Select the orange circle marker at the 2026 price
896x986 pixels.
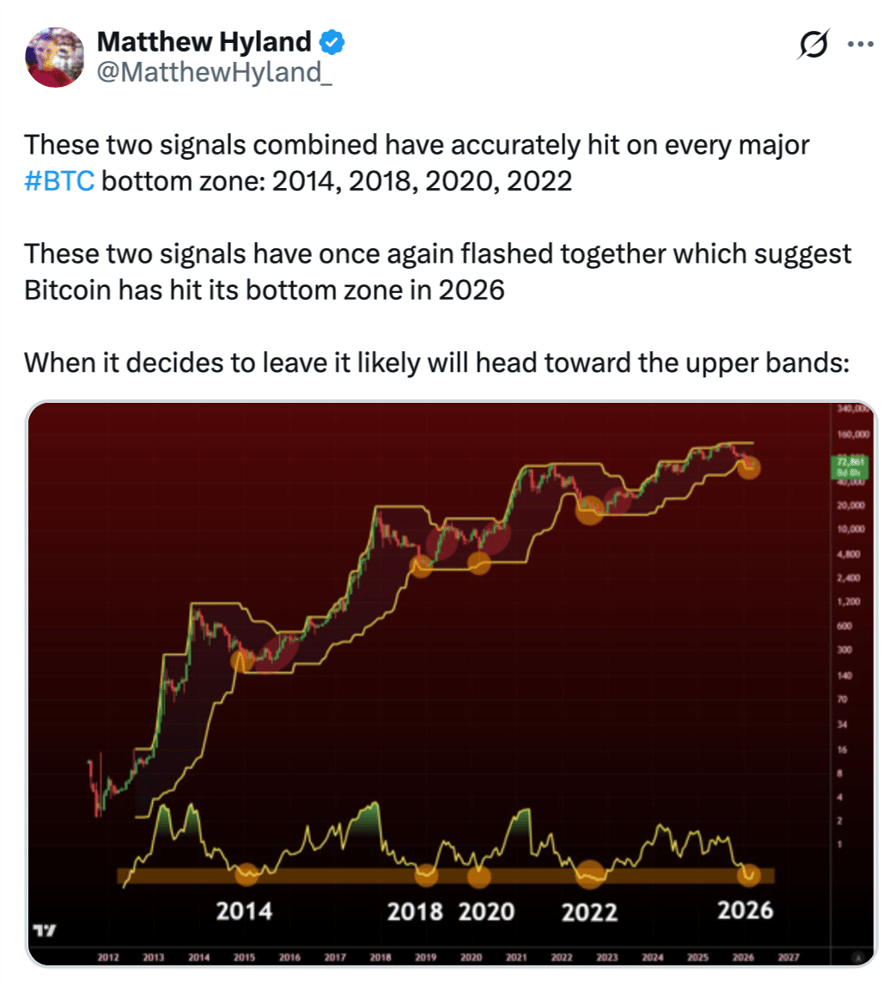(748, 468)
